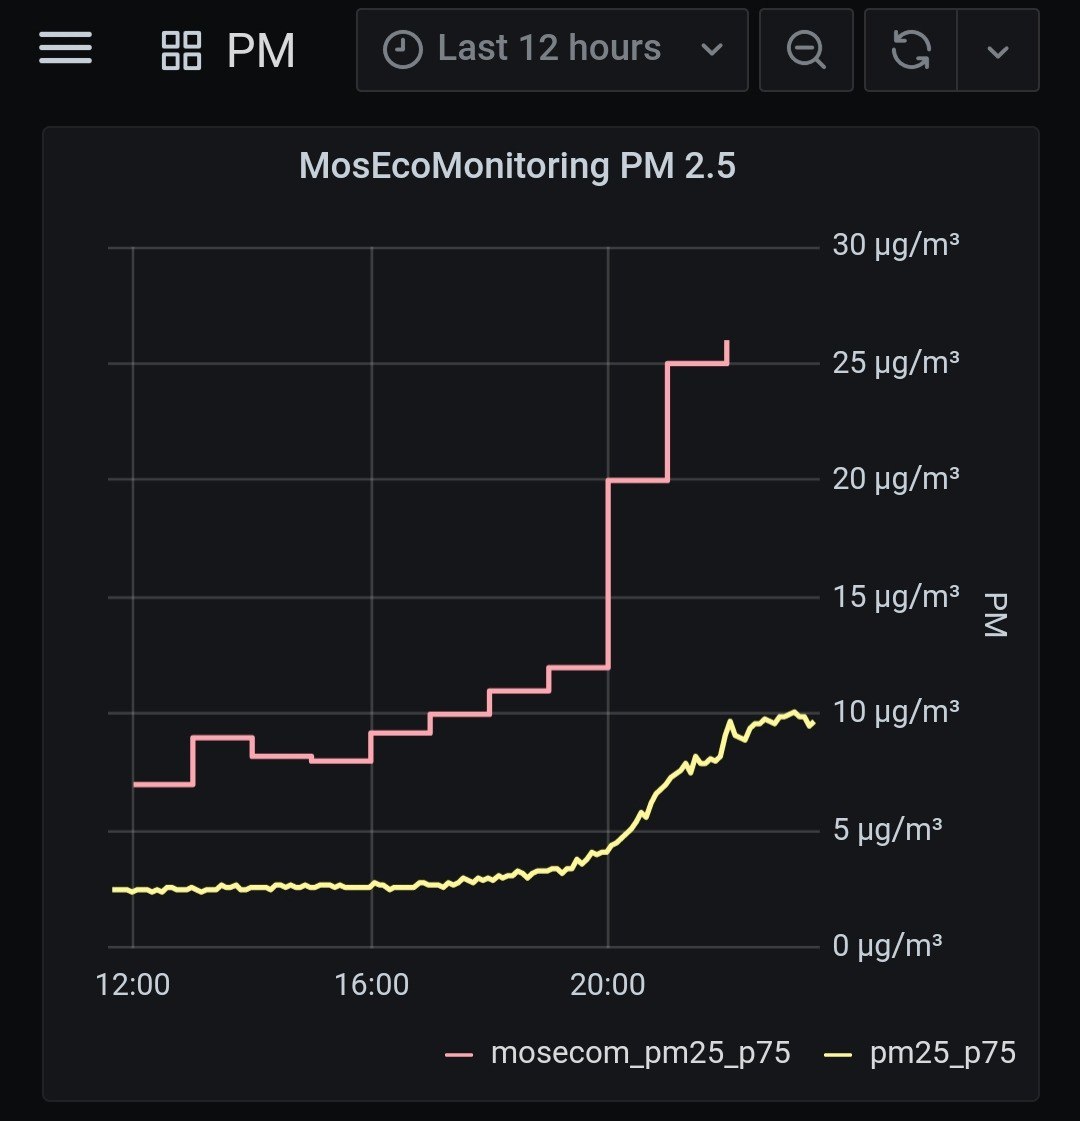Click the 20 µg/m³ axis label
1080x1121 pixels.
(x=896, y=479)
